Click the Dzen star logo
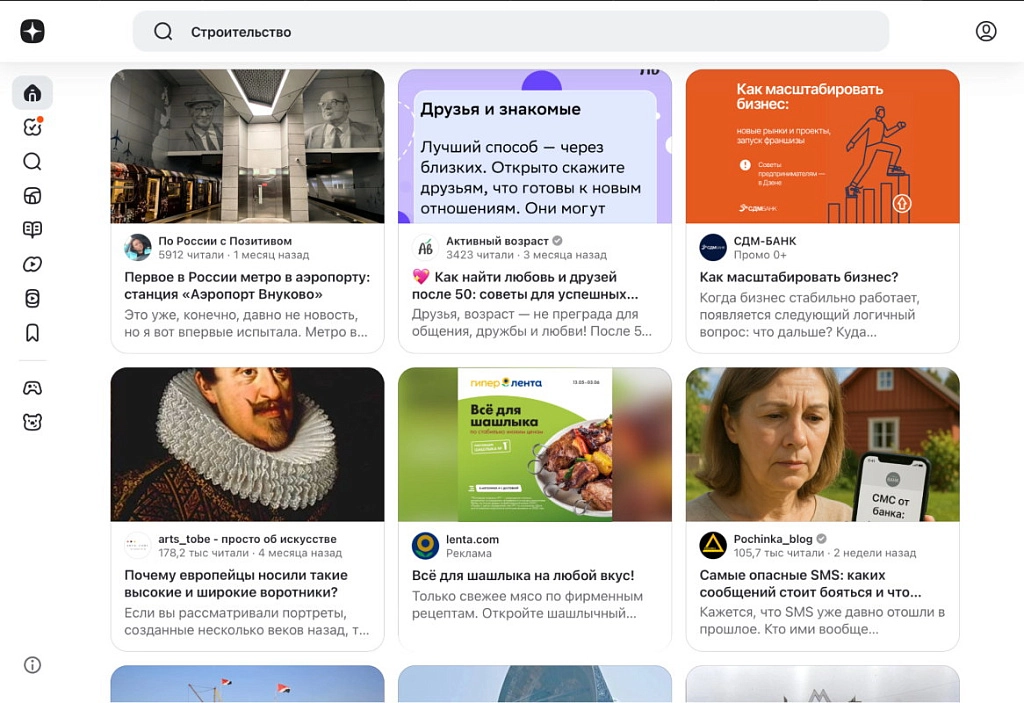The width and height of the screenshot is (1024, 703). [32, 31]
